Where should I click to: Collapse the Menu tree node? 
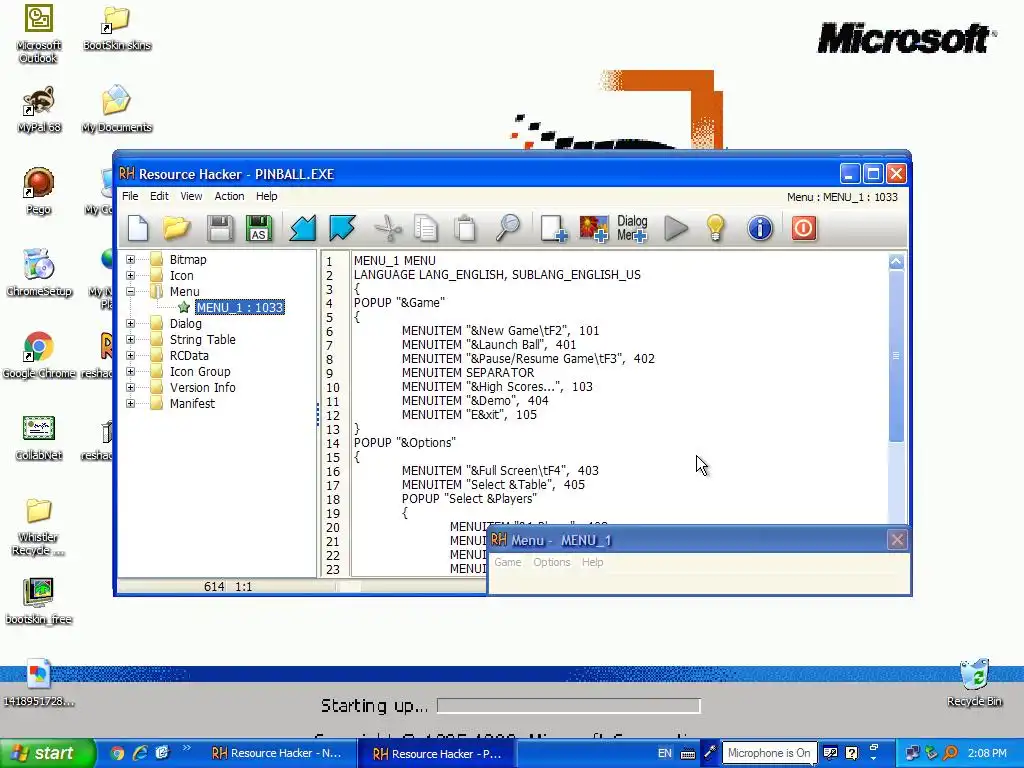tap(131, 291)
